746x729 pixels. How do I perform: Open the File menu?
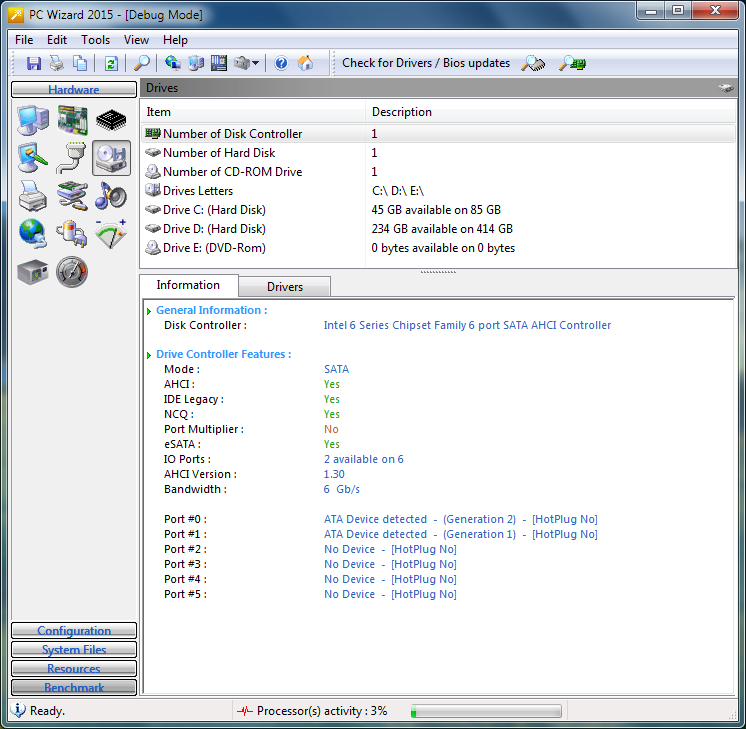pyautogui.click(x=24, y=40)
